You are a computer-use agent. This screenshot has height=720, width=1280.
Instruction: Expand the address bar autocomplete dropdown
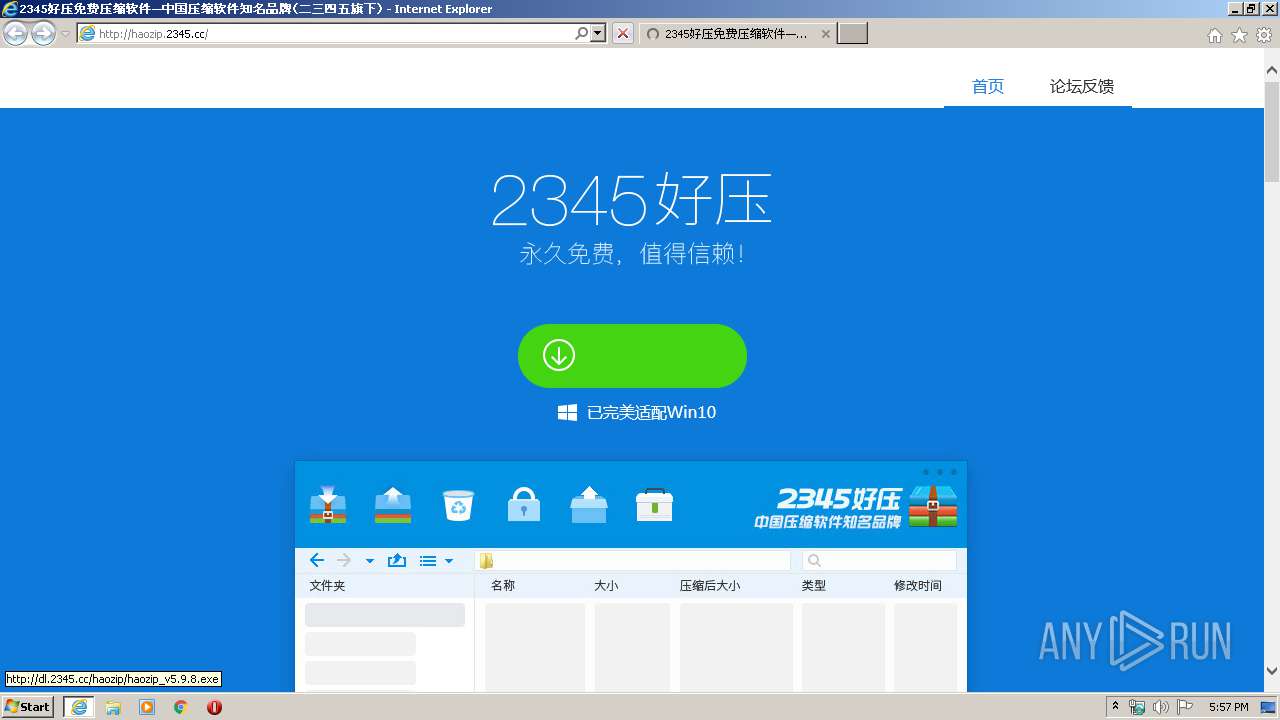click(598, 34)
